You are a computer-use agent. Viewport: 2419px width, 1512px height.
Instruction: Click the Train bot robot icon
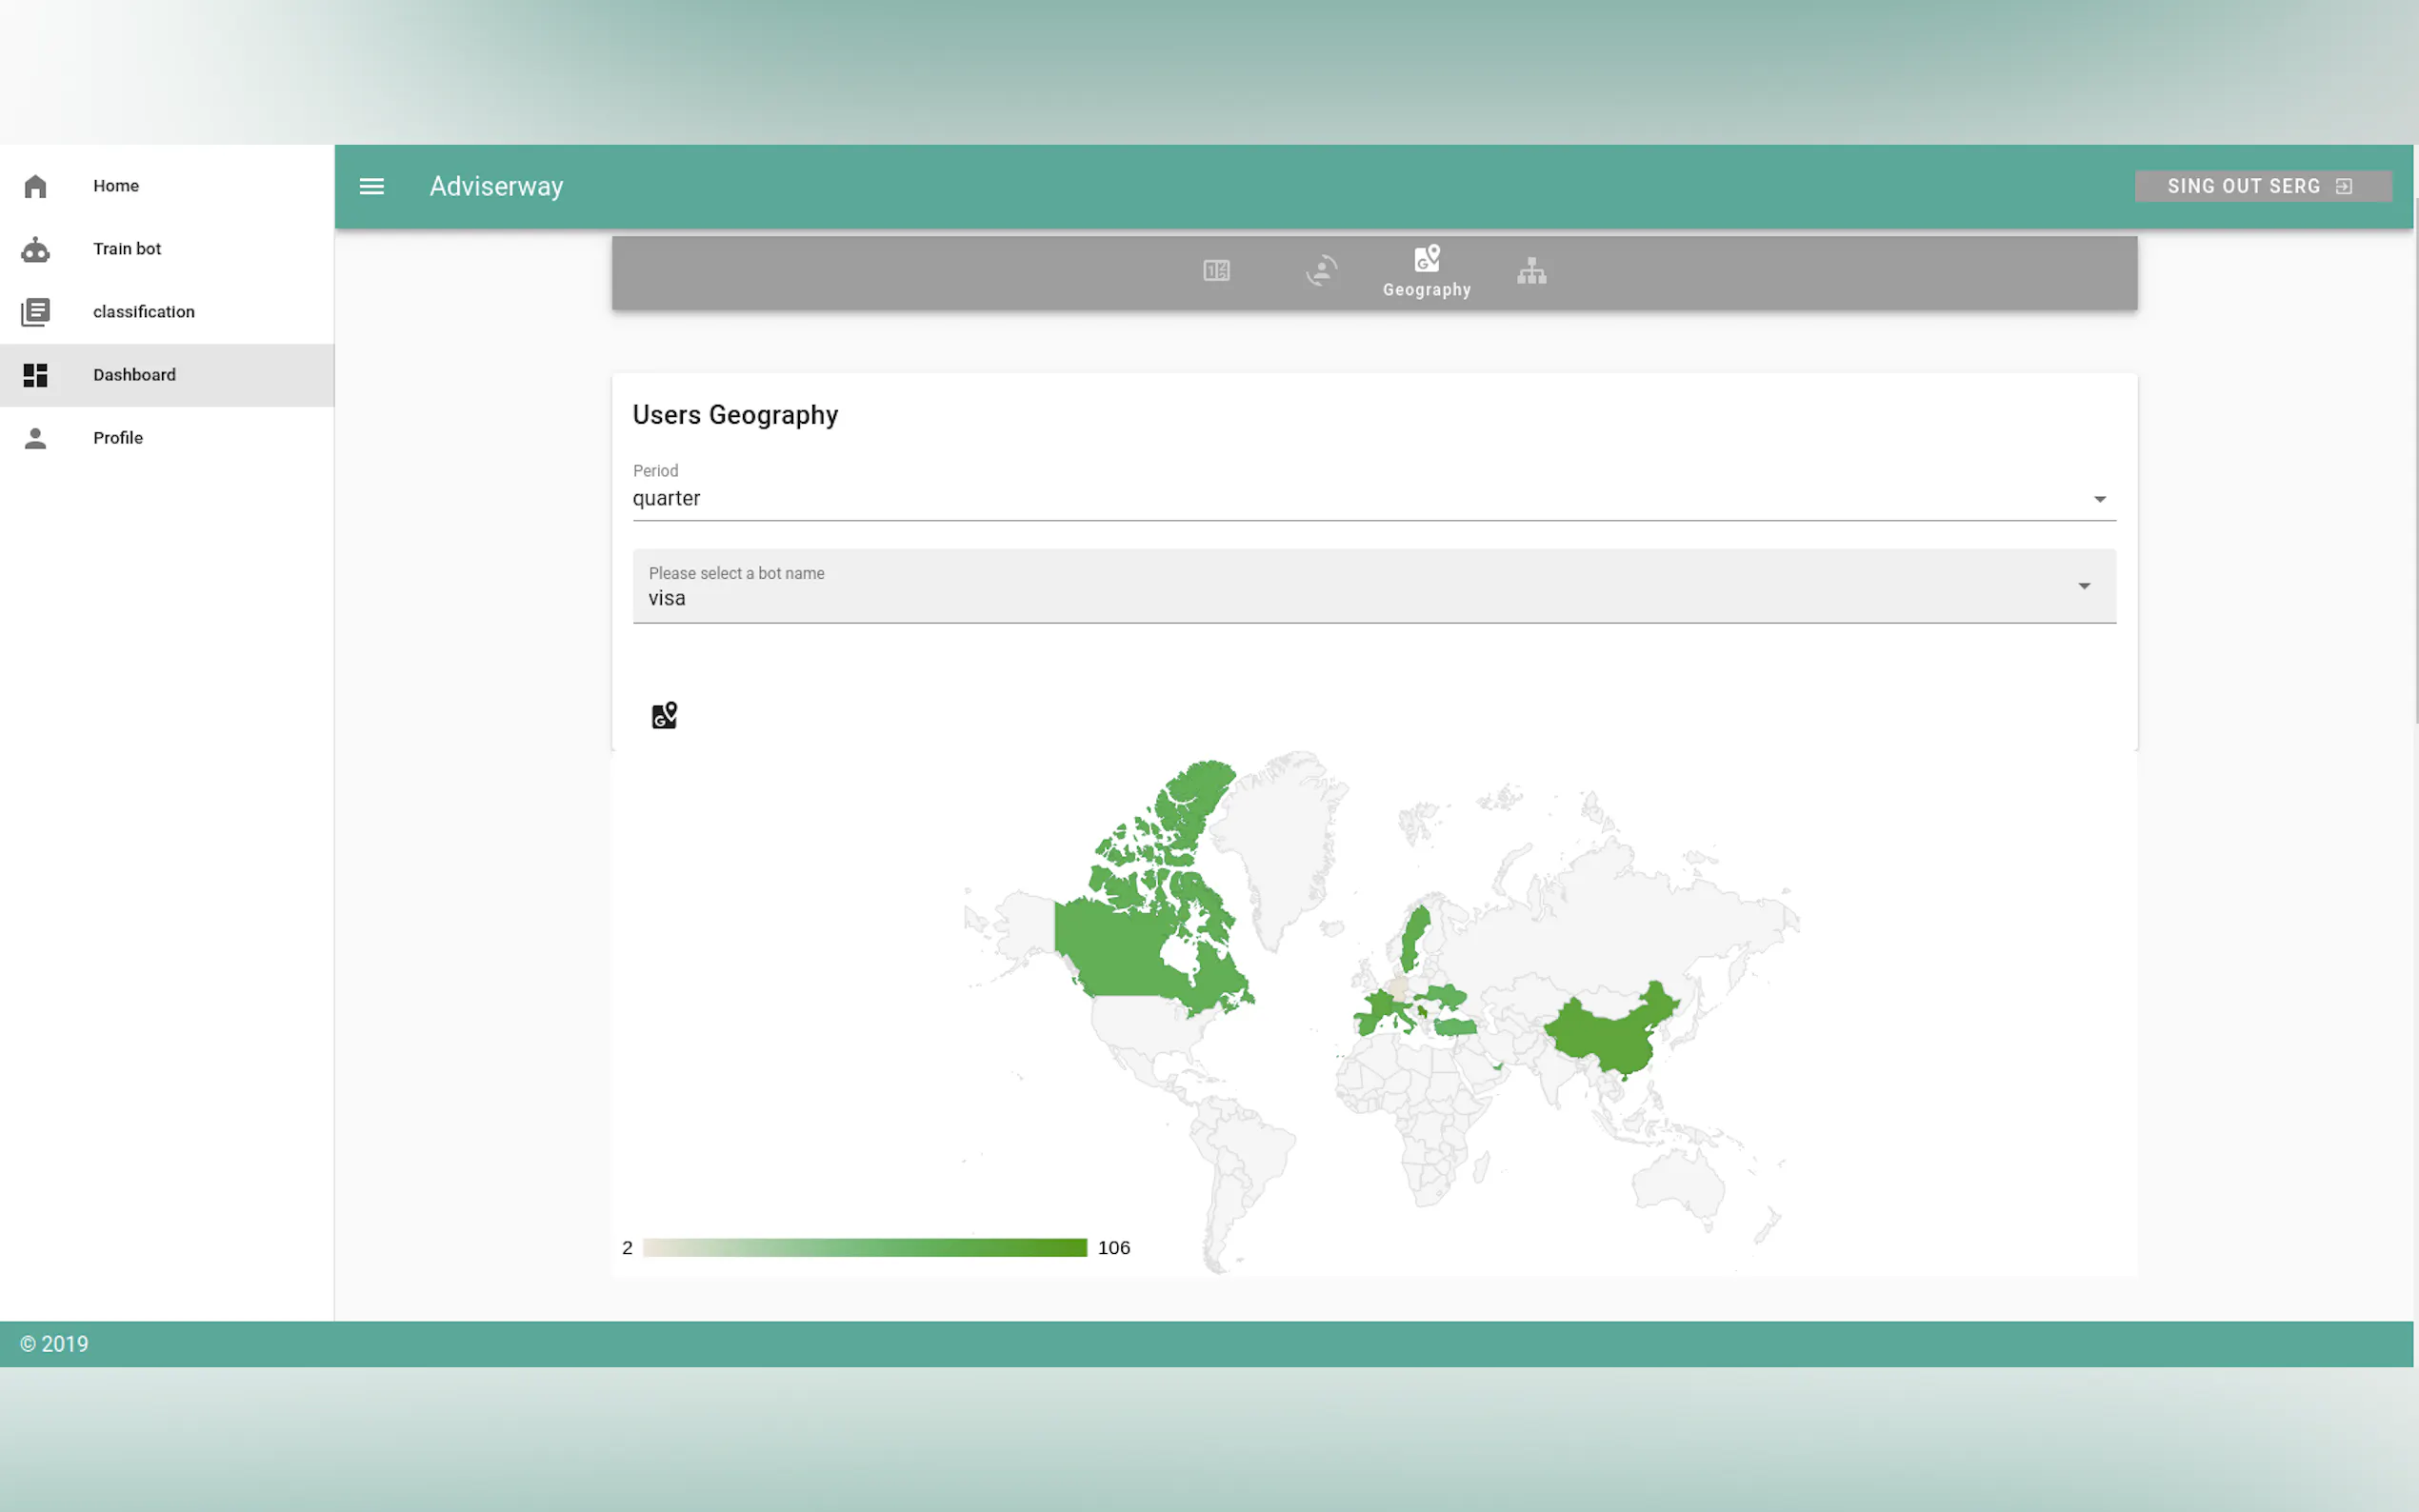35,249
